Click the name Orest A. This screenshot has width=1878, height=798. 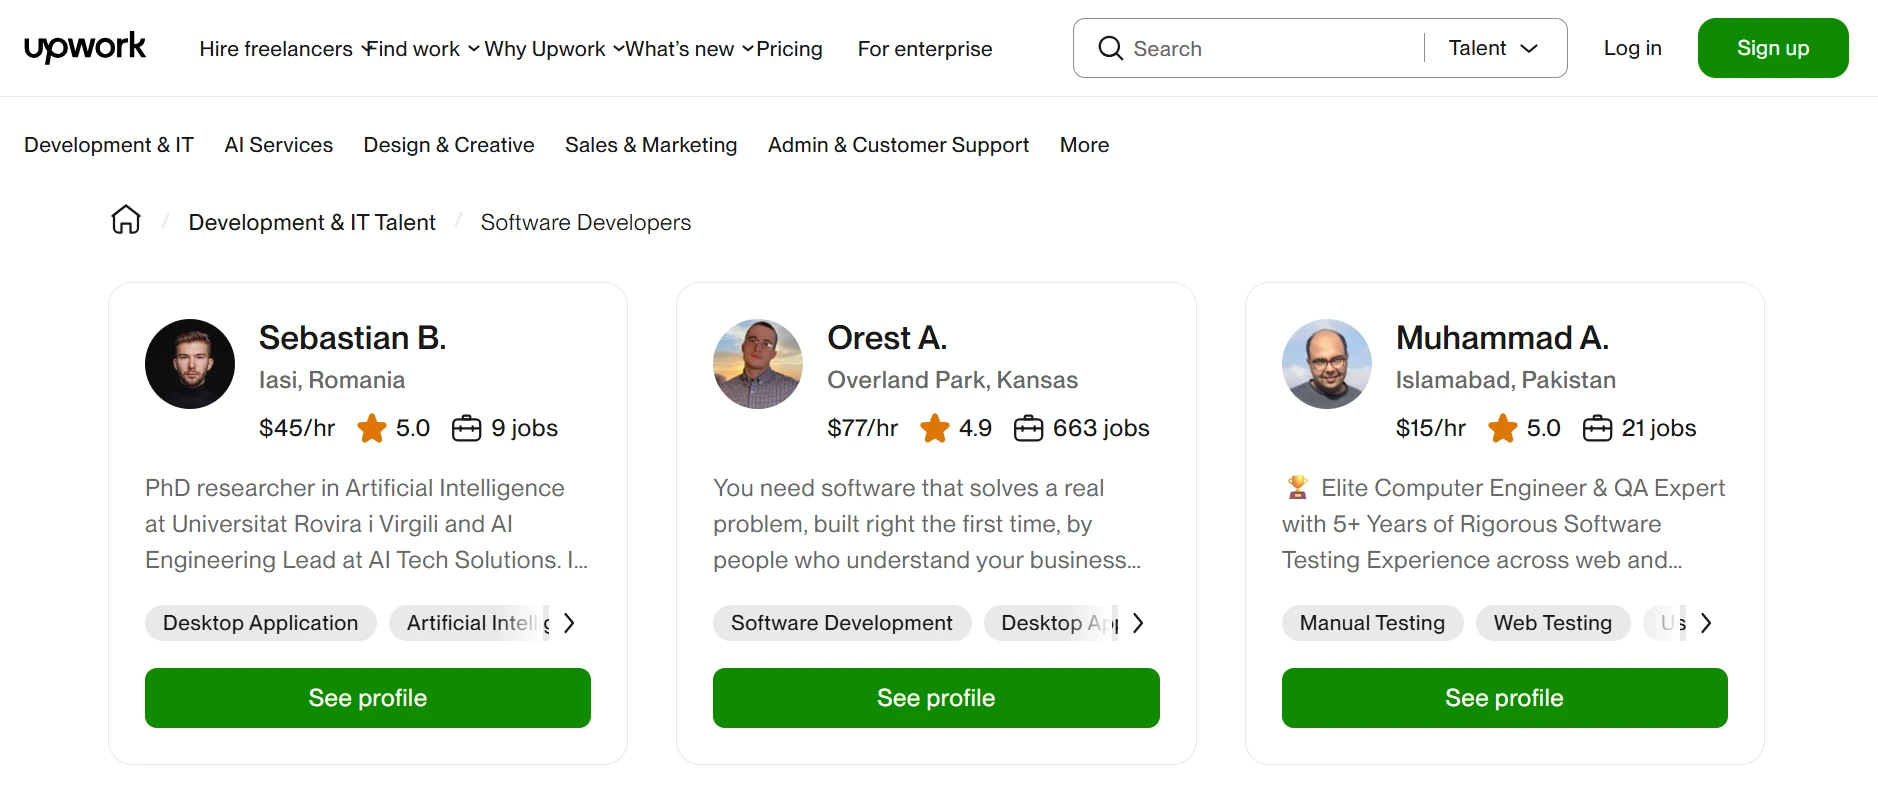887,338
